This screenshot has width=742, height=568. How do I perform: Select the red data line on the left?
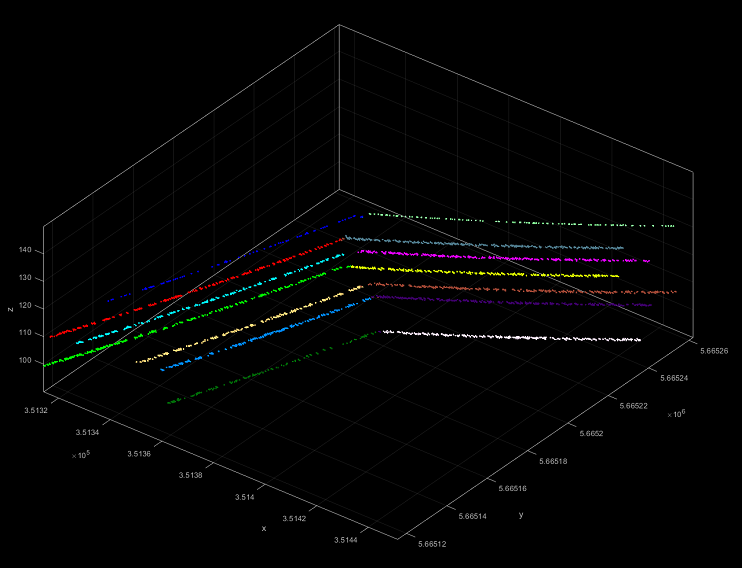point(150,303)
